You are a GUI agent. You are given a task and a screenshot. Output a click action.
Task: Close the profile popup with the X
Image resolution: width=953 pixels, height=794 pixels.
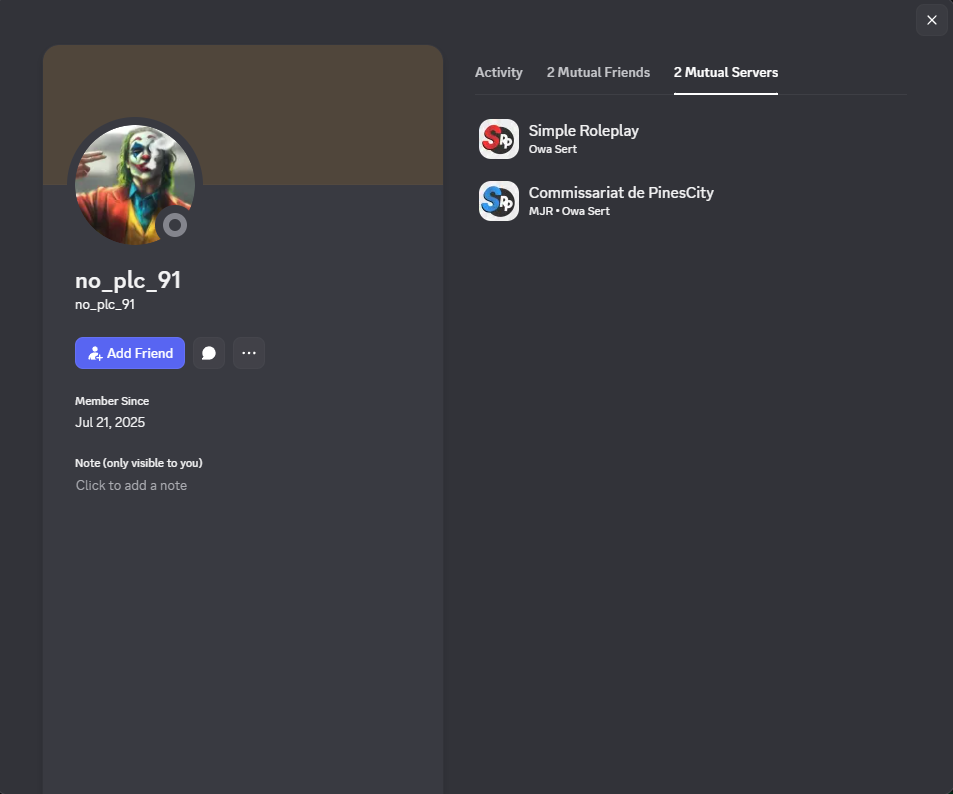tap(931, 20)
